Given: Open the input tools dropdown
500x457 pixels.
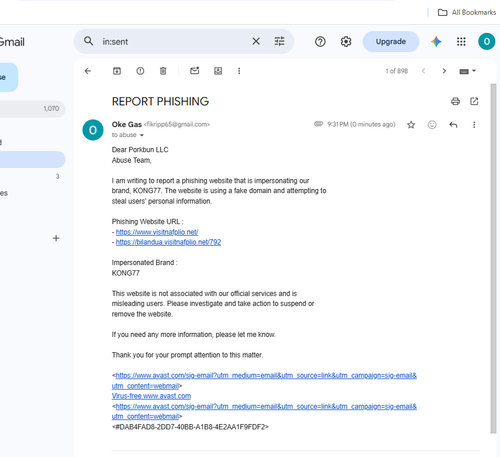Looking at the screenshot, I should [468, 71].
